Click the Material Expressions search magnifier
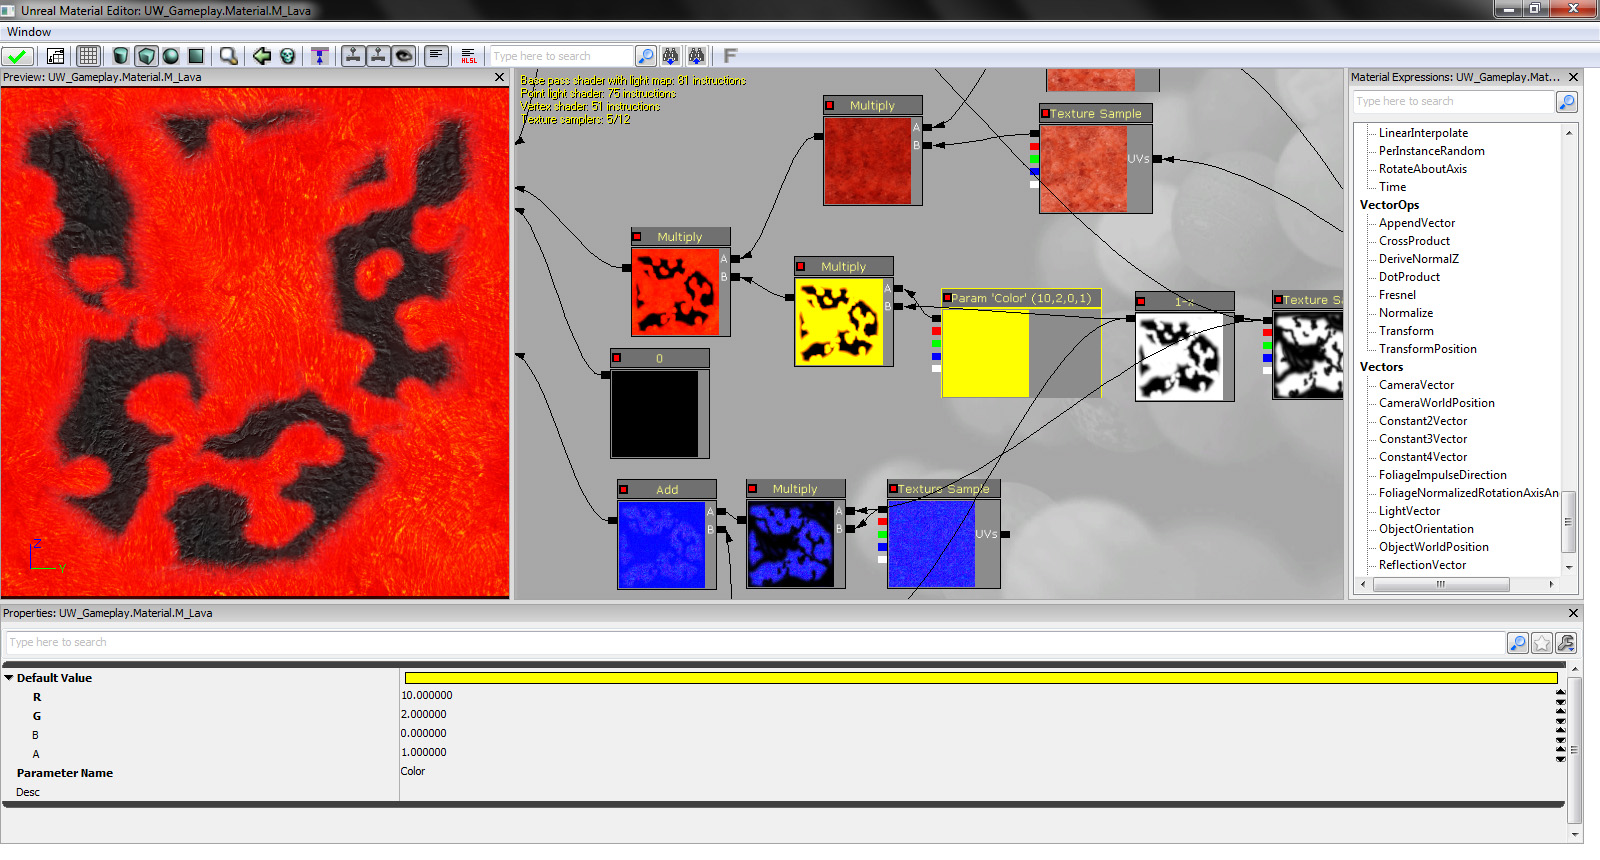This screenshot has width=1600, height=860. [x=1567, y=102]
